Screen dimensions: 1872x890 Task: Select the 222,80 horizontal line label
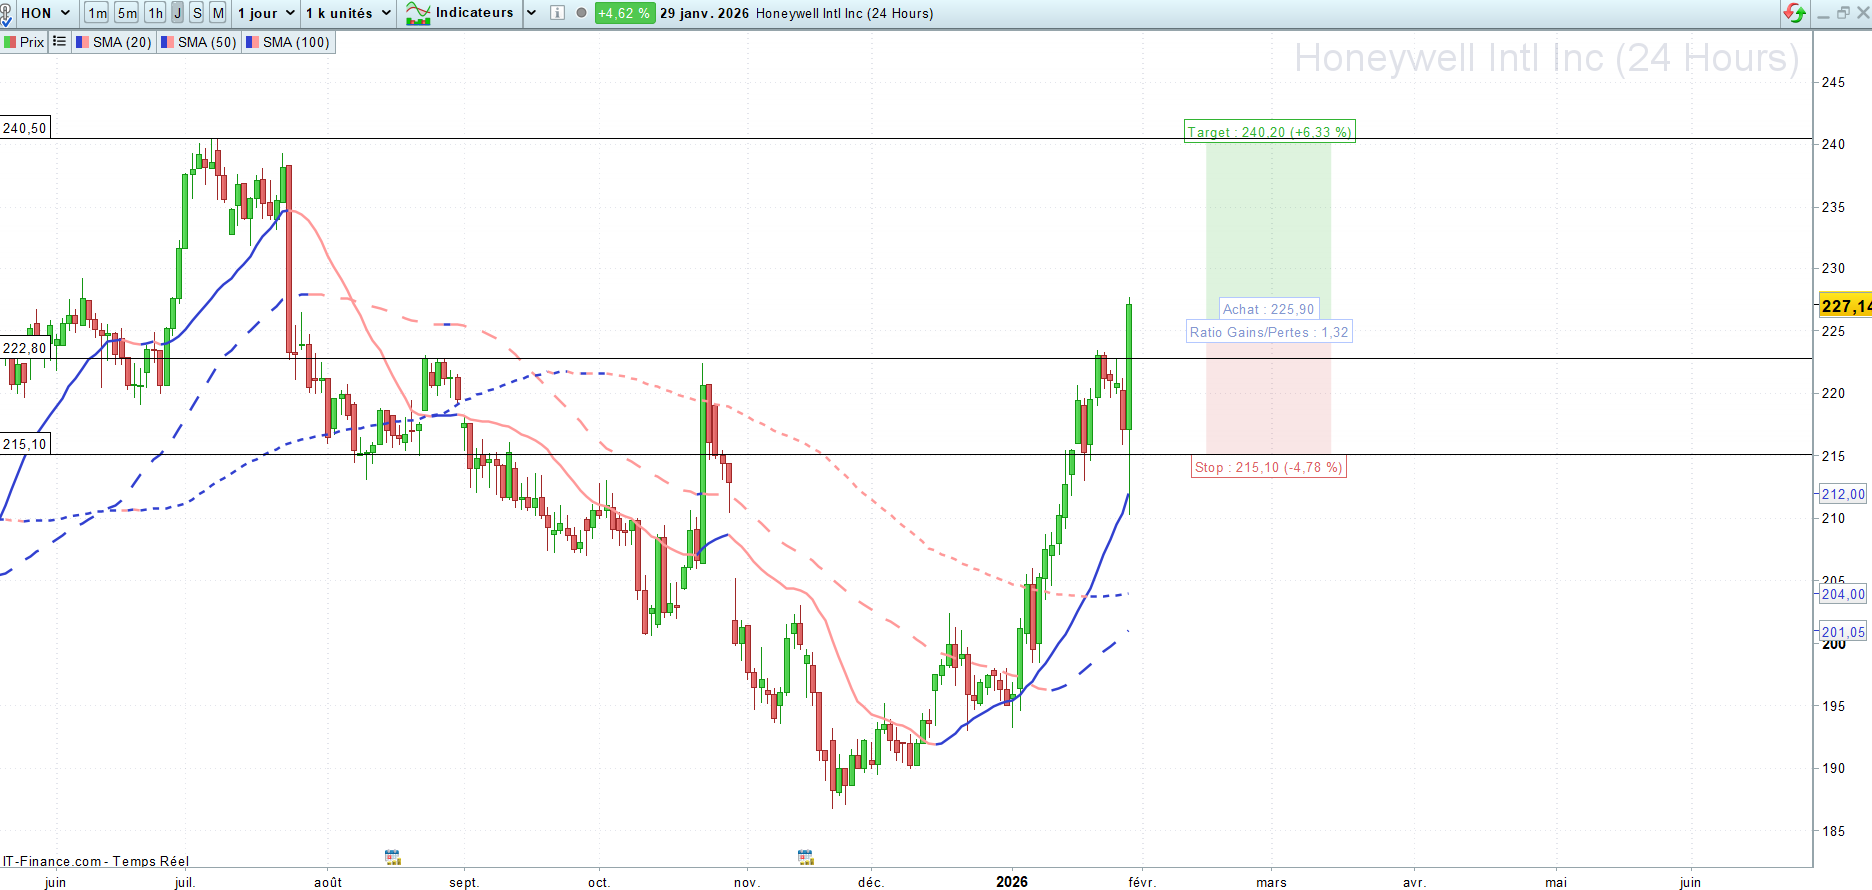point(25,348)
